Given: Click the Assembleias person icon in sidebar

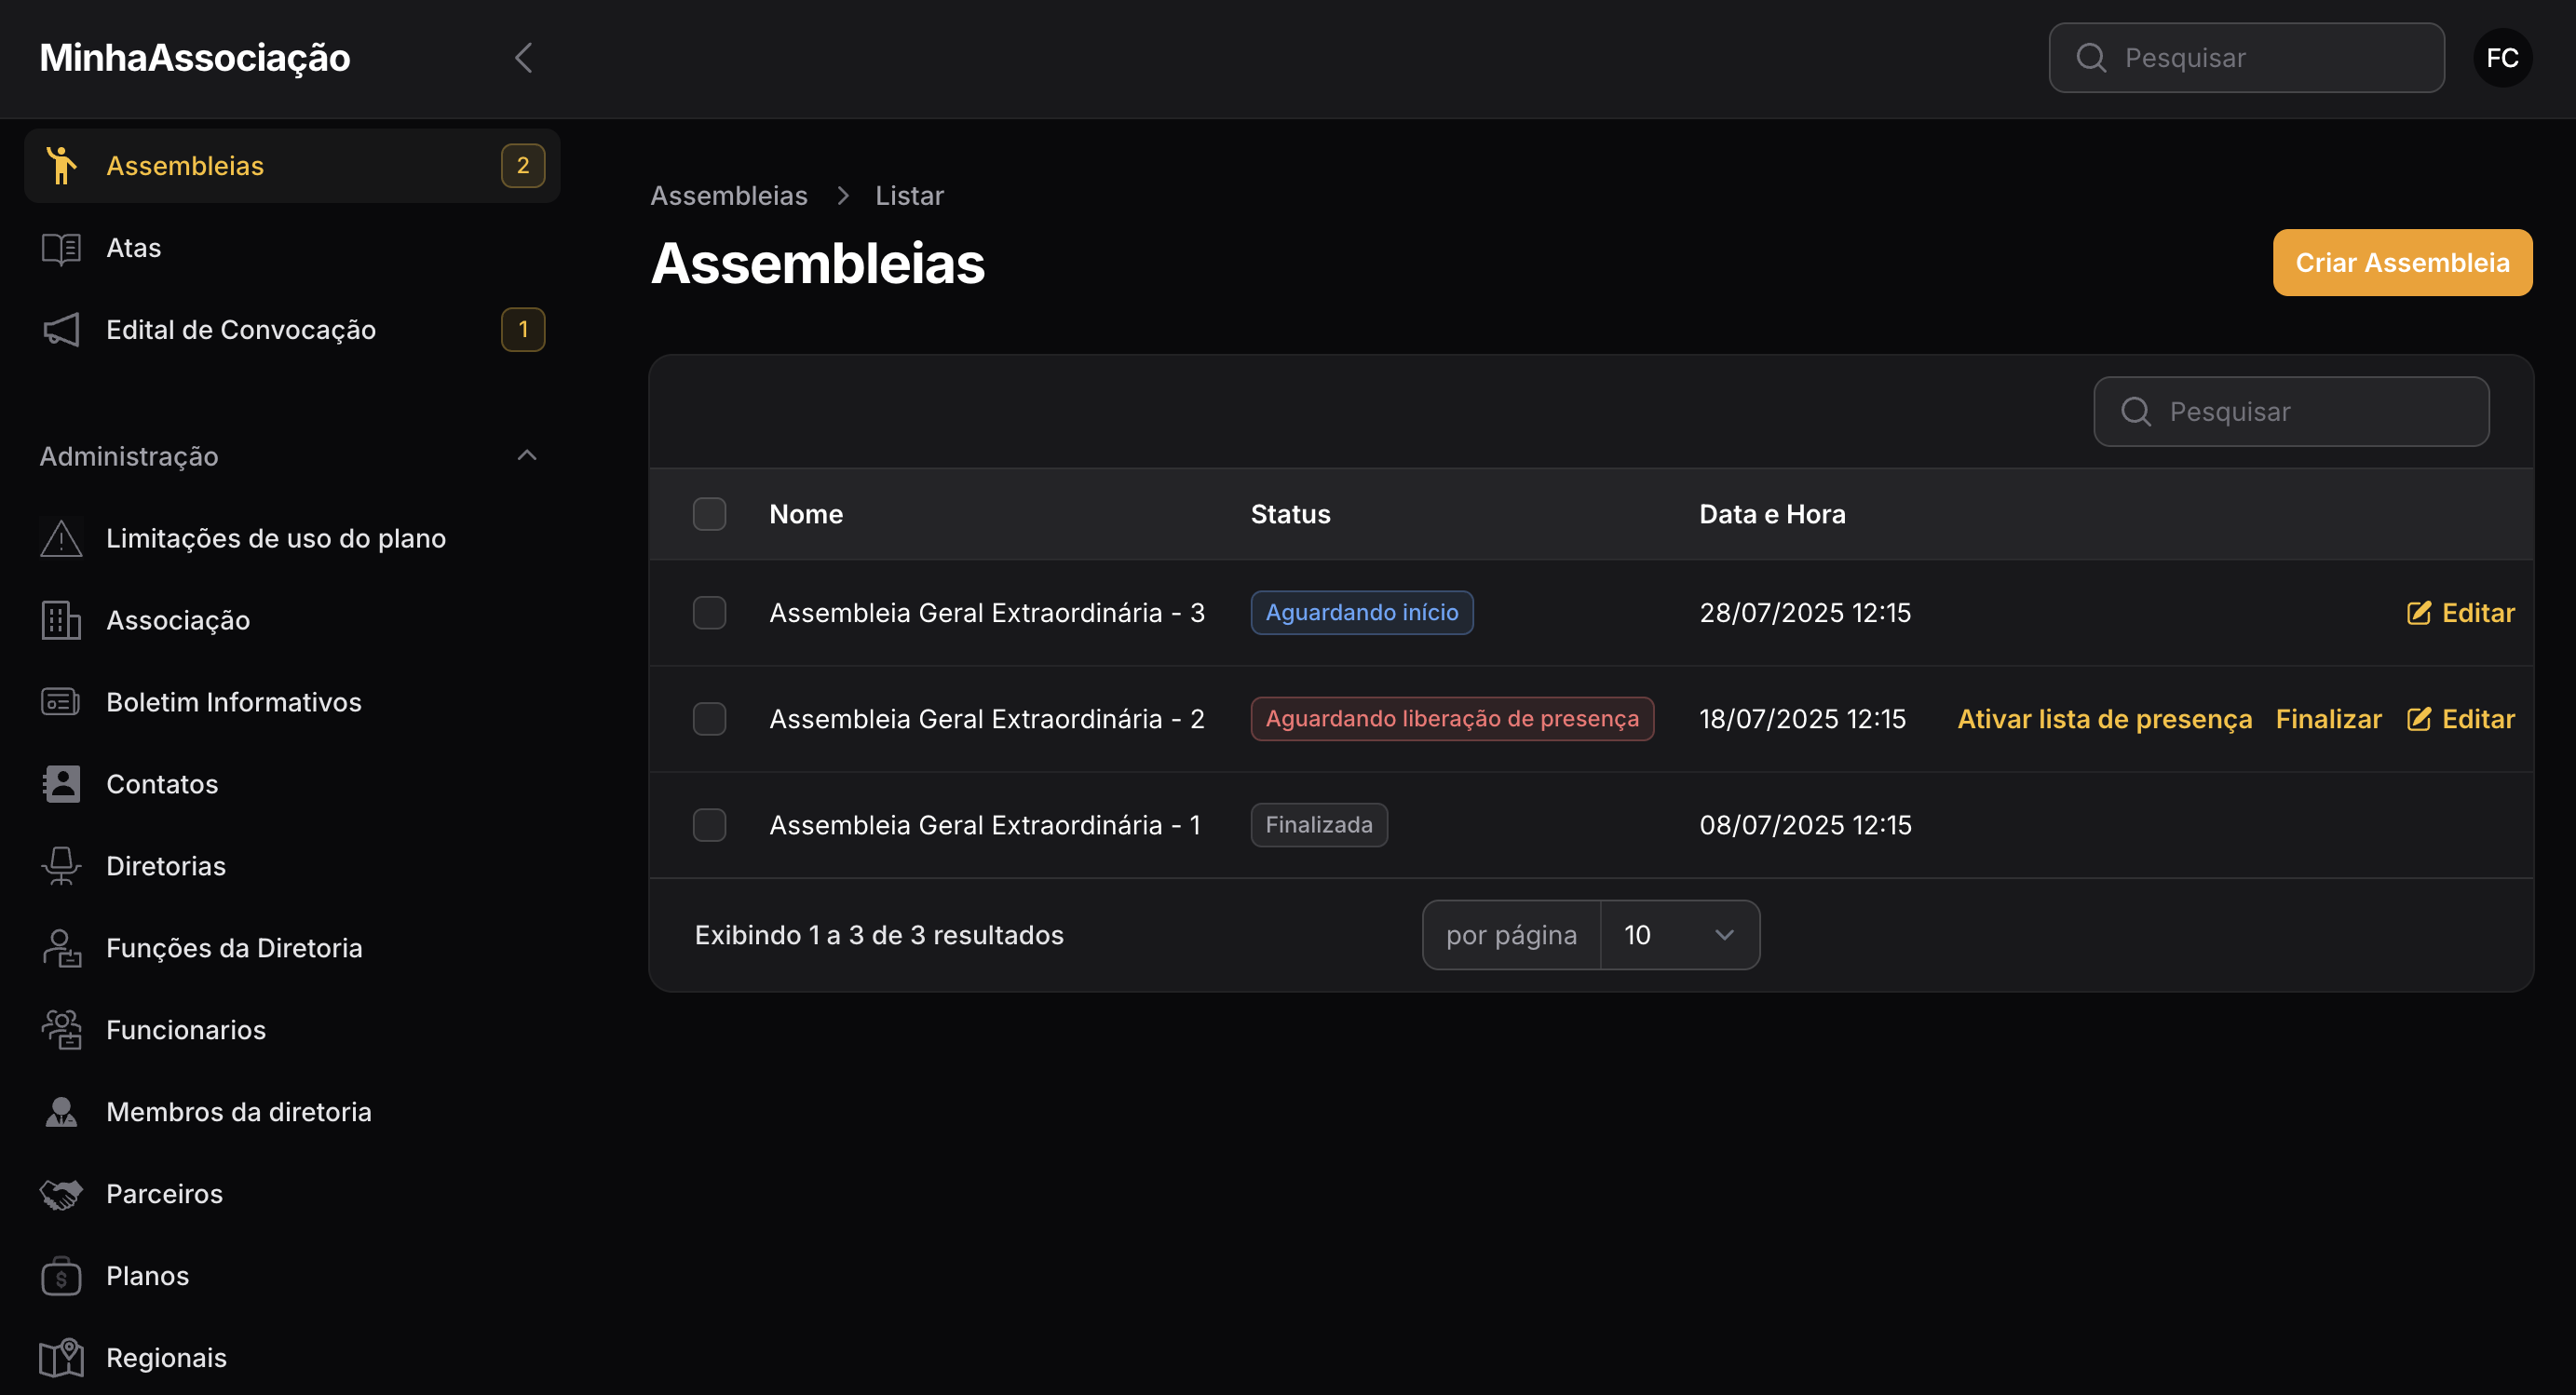Looking at the screenshot, I should [62, 165].
